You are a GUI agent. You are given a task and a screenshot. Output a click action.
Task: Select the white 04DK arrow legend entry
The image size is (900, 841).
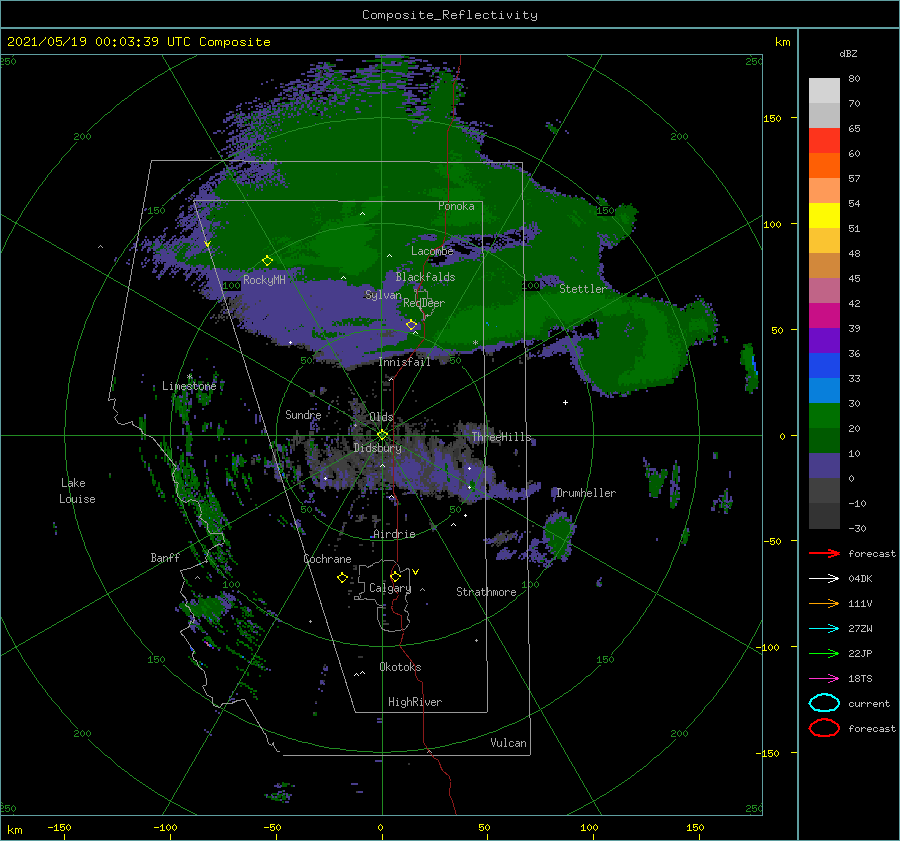tap(824, 579)
